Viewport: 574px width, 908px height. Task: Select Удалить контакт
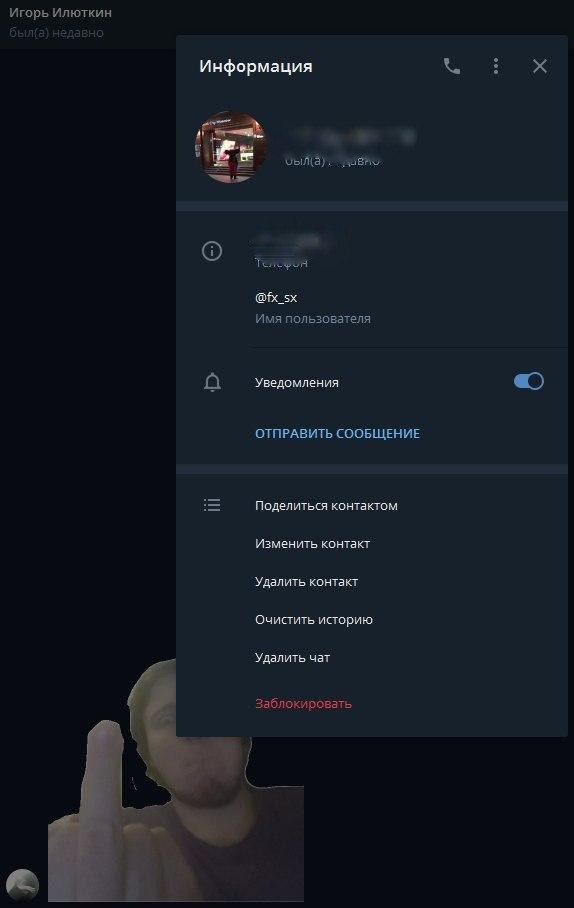pyautogui.click(x=306, y=582)
